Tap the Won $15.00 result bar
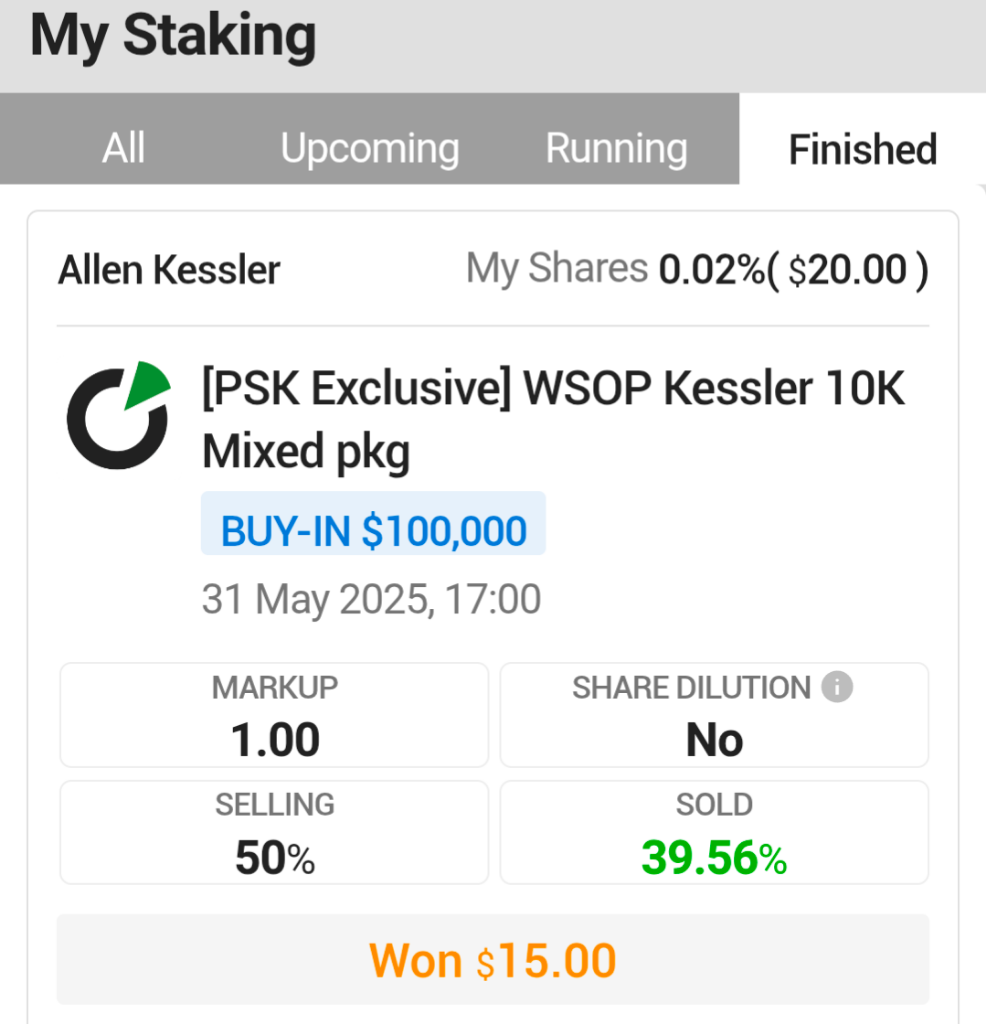This screenshot has height=1024, width=986. click(493, 961)
